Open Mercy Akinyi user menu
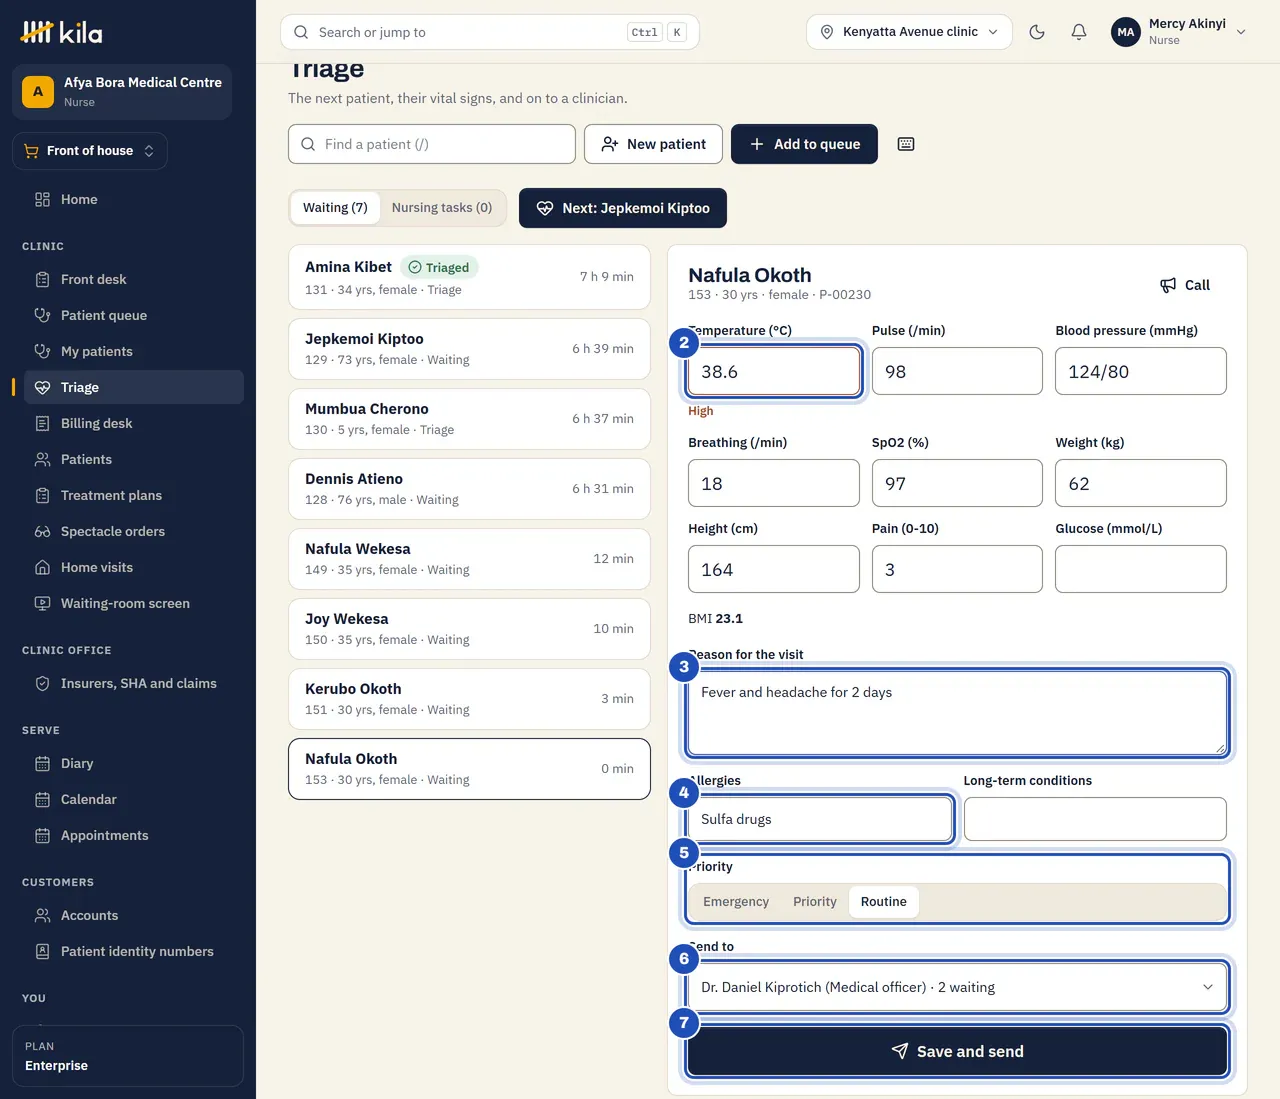Image resolution: width=1280 pixels, height=1099 pixels. [1179, 32]
